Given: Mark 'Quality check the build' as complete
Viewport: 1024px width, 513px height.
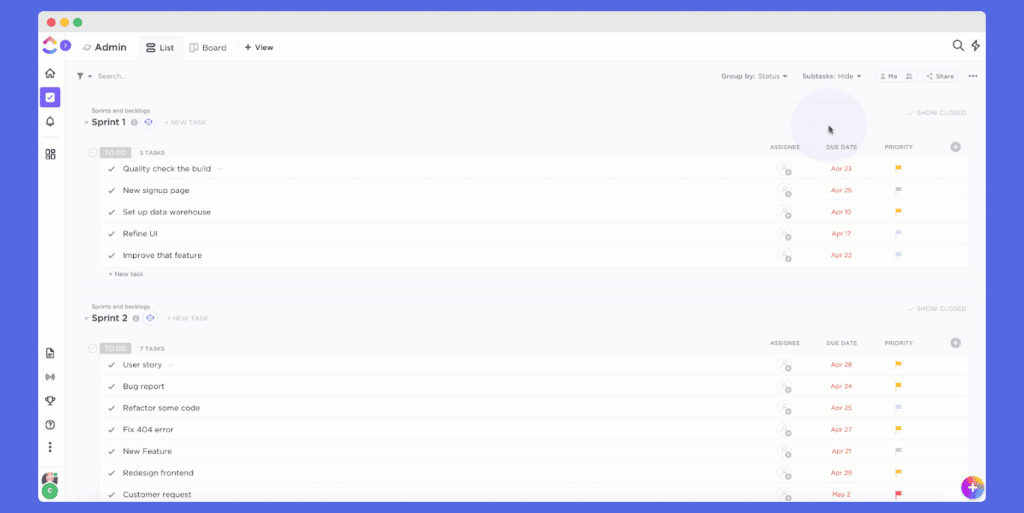Looking at the screenshot, I should (x=112, y=169).
